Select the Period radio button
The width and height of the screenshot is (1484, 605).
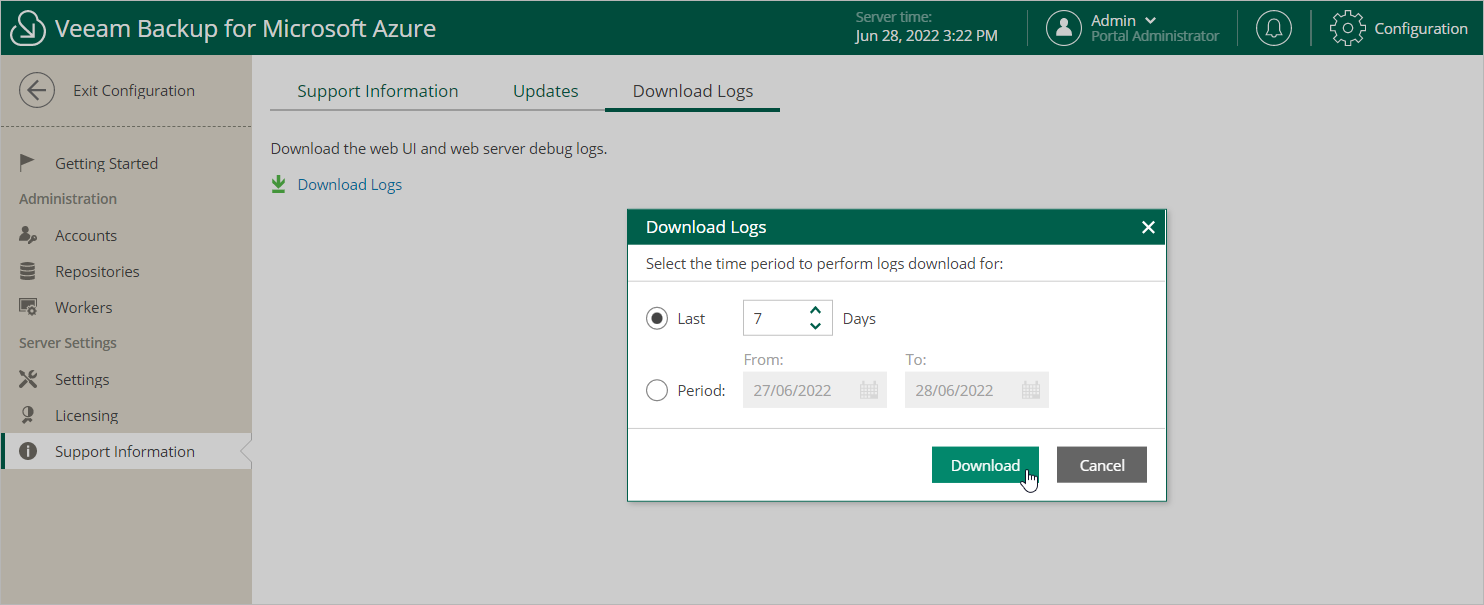pos(657,390)
